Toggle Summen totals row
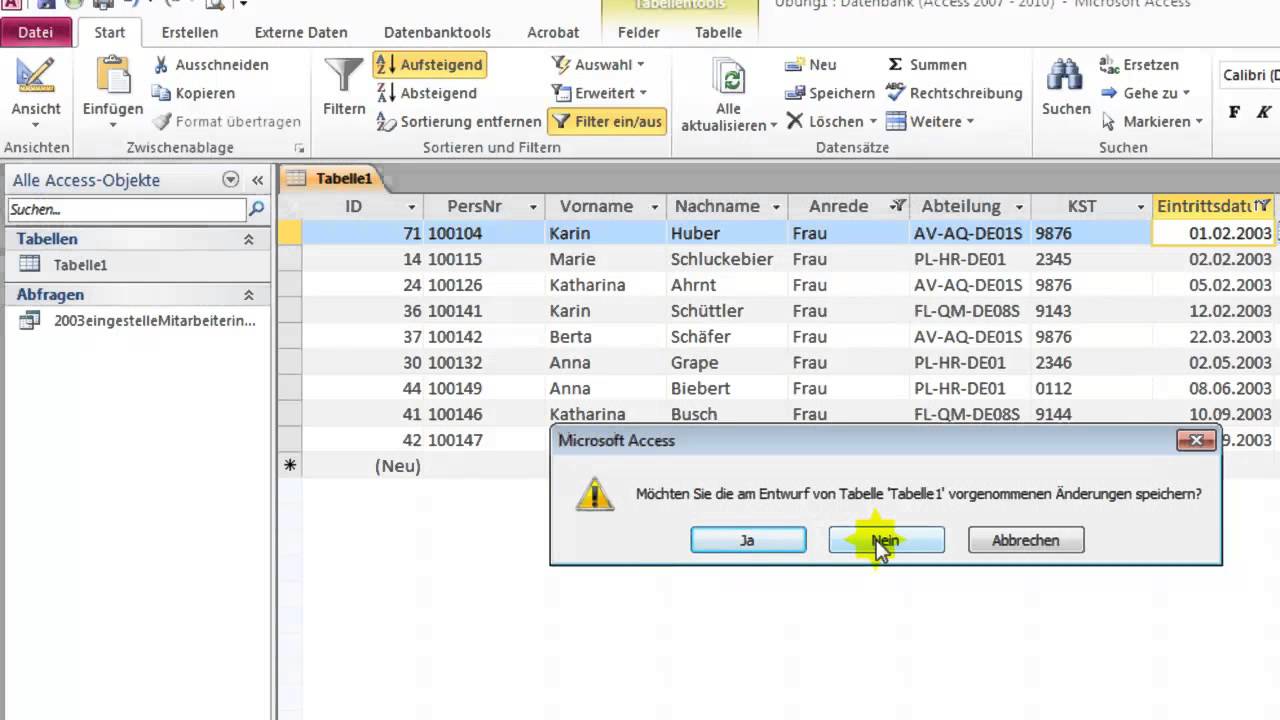Viewport: 1280px width, 720px height. (x=927, y=64)
